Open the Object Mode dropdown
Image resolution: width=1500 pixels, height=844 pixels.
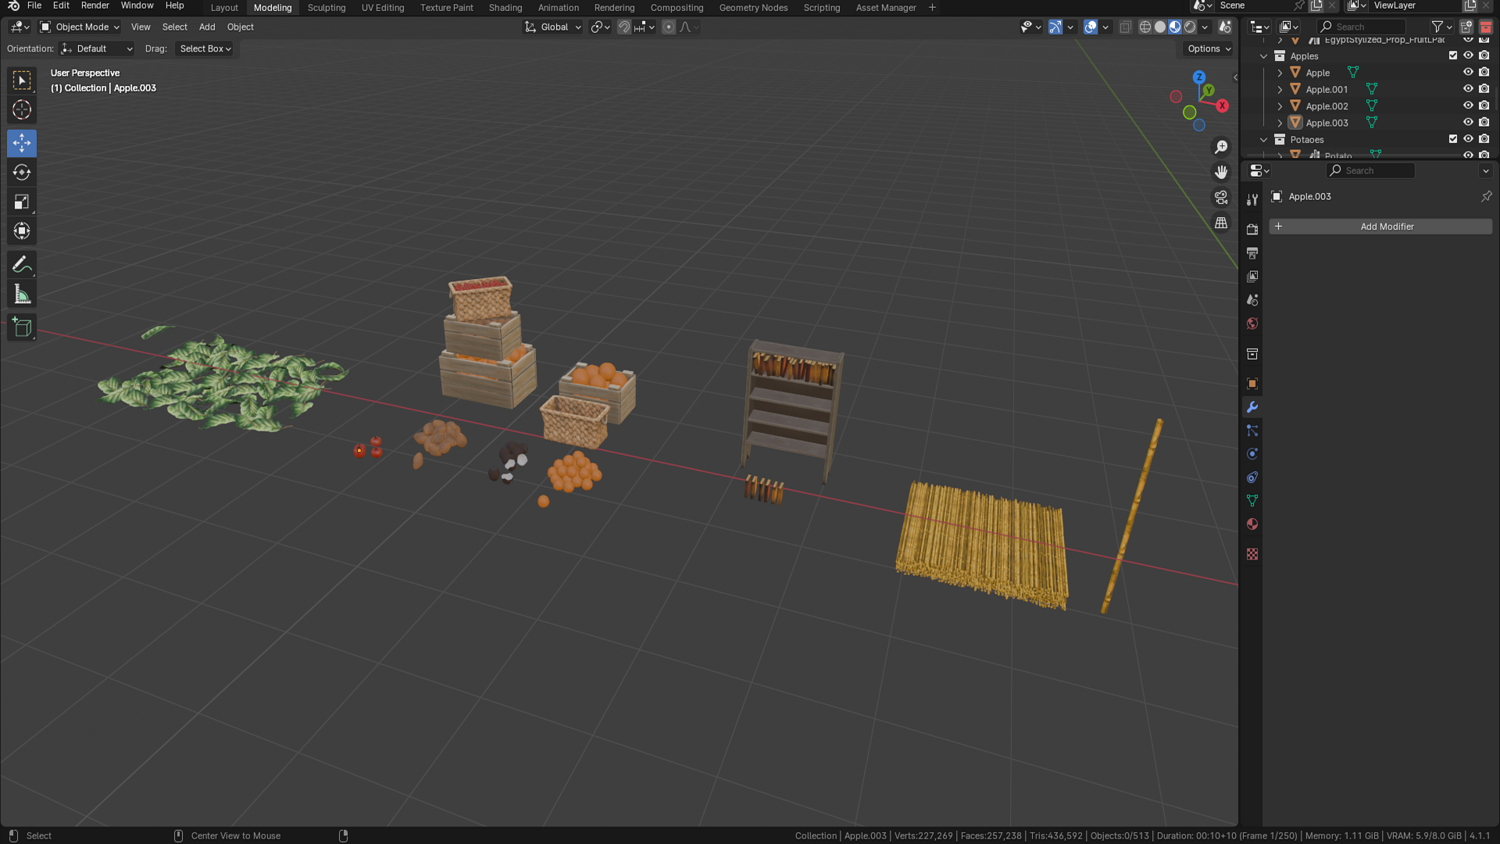coord(80,27)
